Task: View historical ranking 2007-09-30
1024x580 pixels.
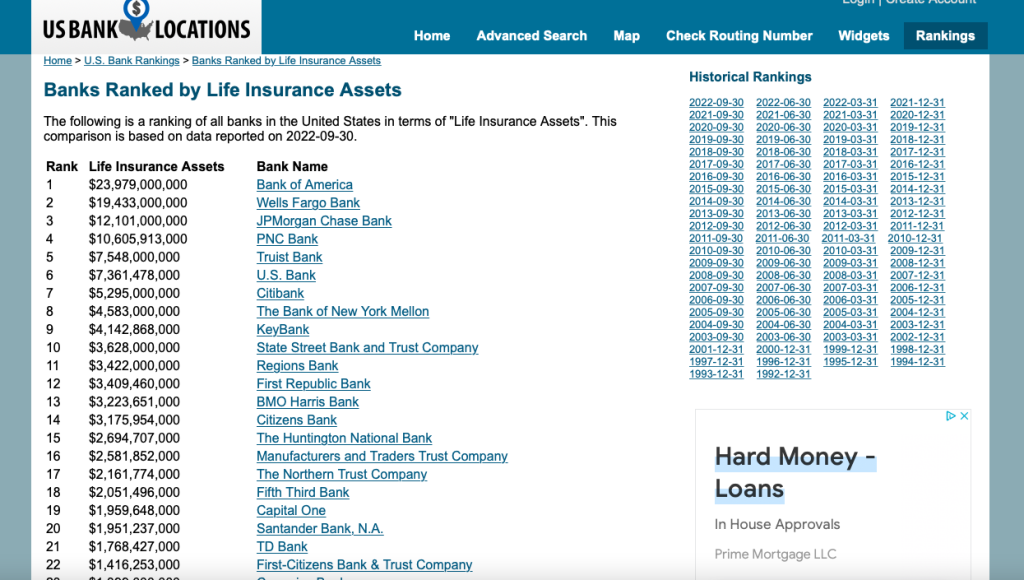Action: pyautogui.click(x=716, y=287)
